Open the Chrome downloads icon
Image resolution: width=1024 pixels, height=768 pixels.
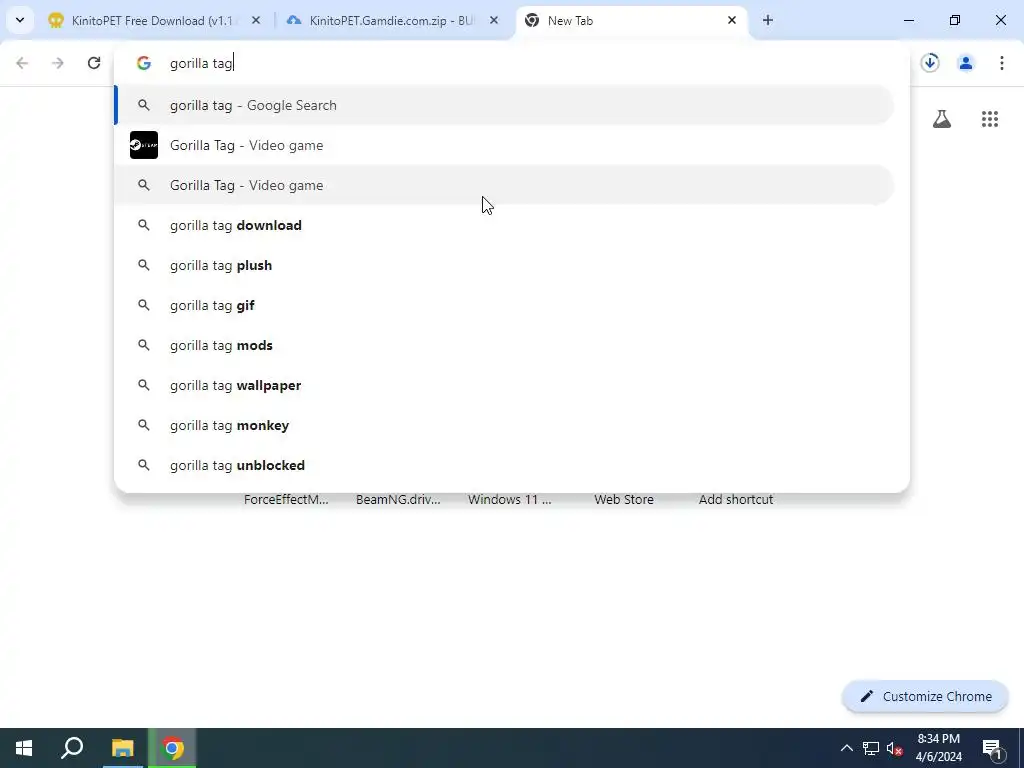pyautogui.click(x=930, y=63)
